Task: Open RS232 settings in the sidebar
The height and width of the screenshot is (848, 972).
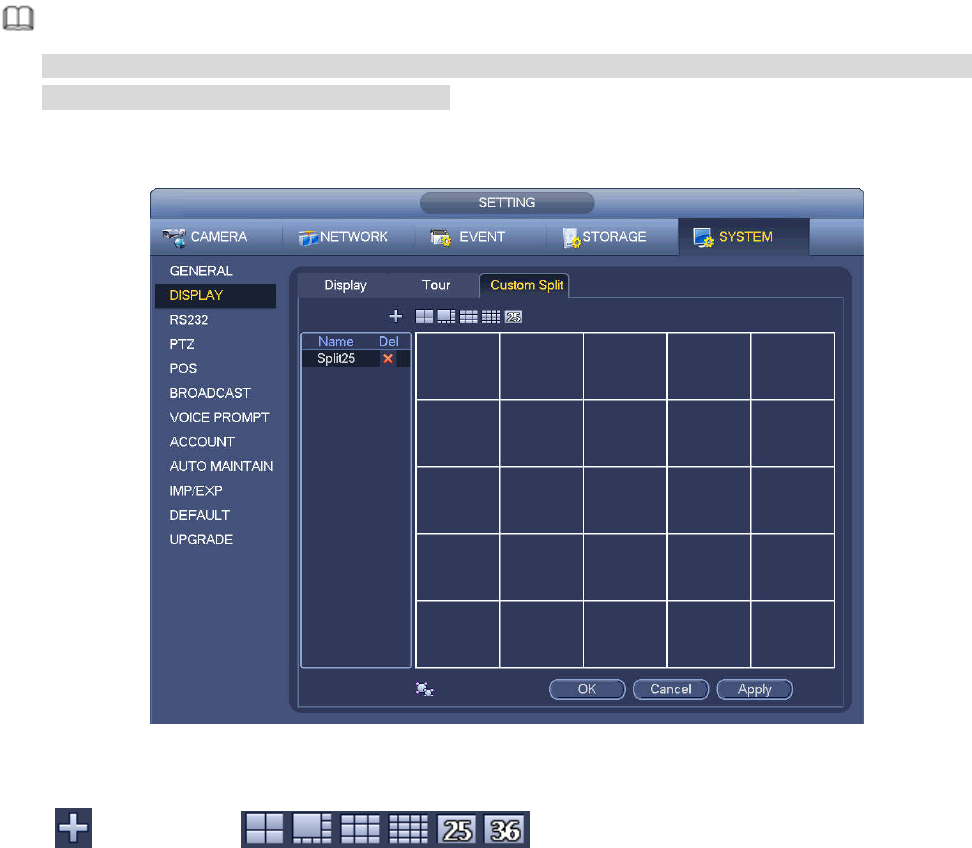Action: tap(189, 320)
